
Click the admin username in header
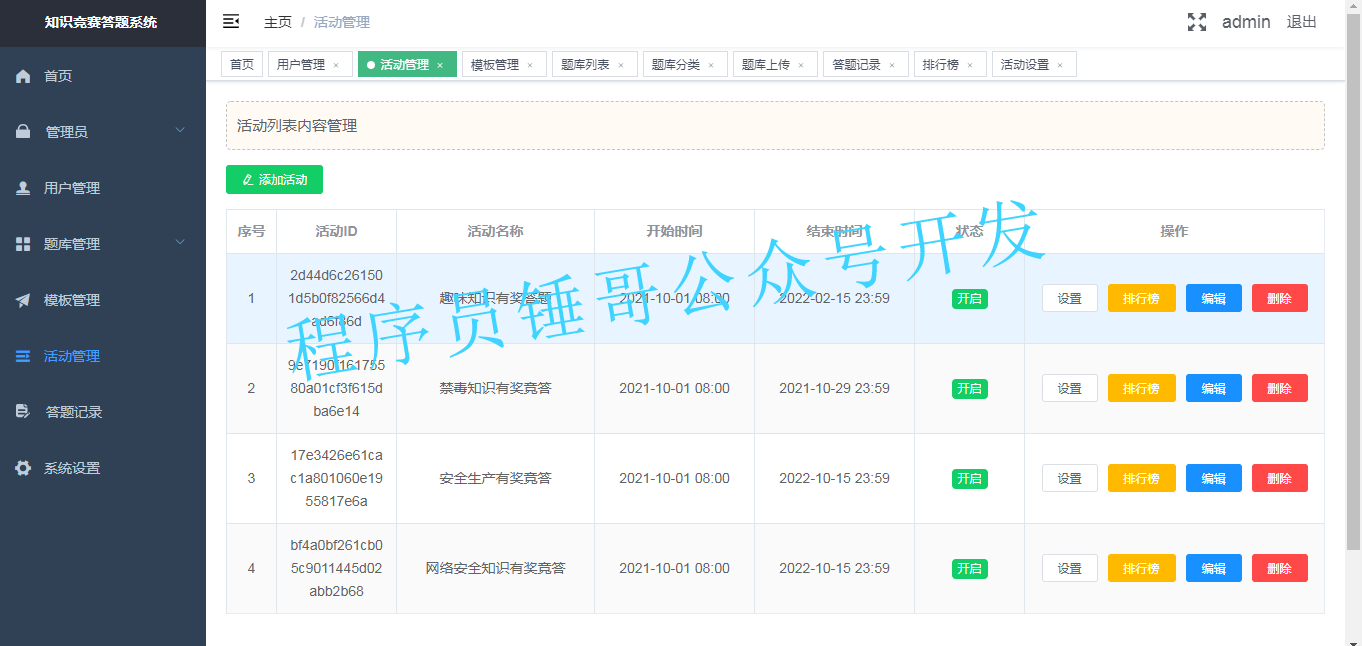pyautogui.click(x=1246, y=22)
